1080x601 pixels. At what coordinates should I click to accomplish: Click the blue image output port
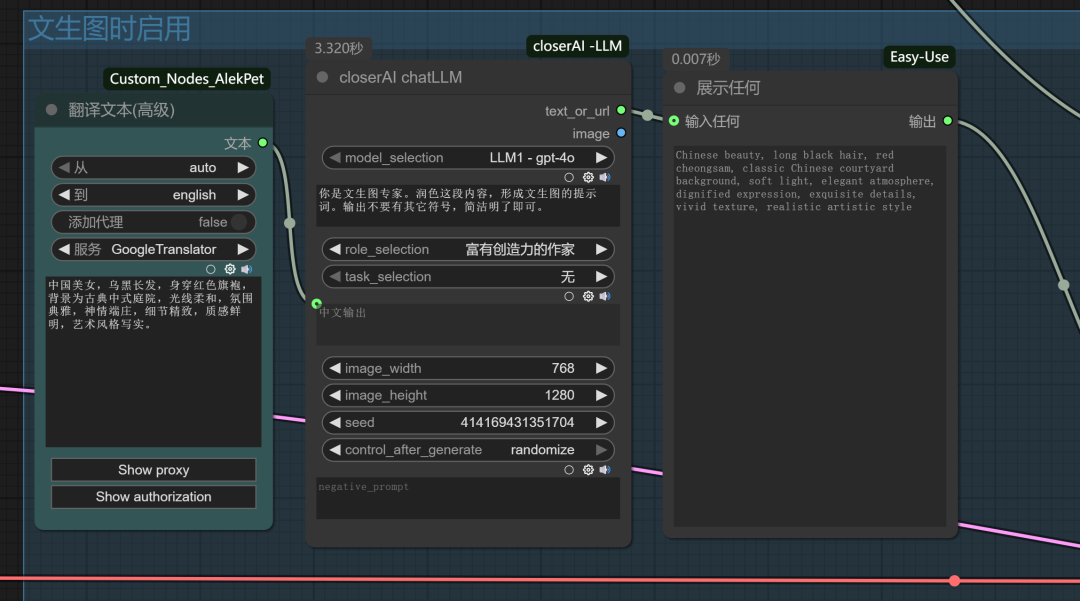(621, 133)
